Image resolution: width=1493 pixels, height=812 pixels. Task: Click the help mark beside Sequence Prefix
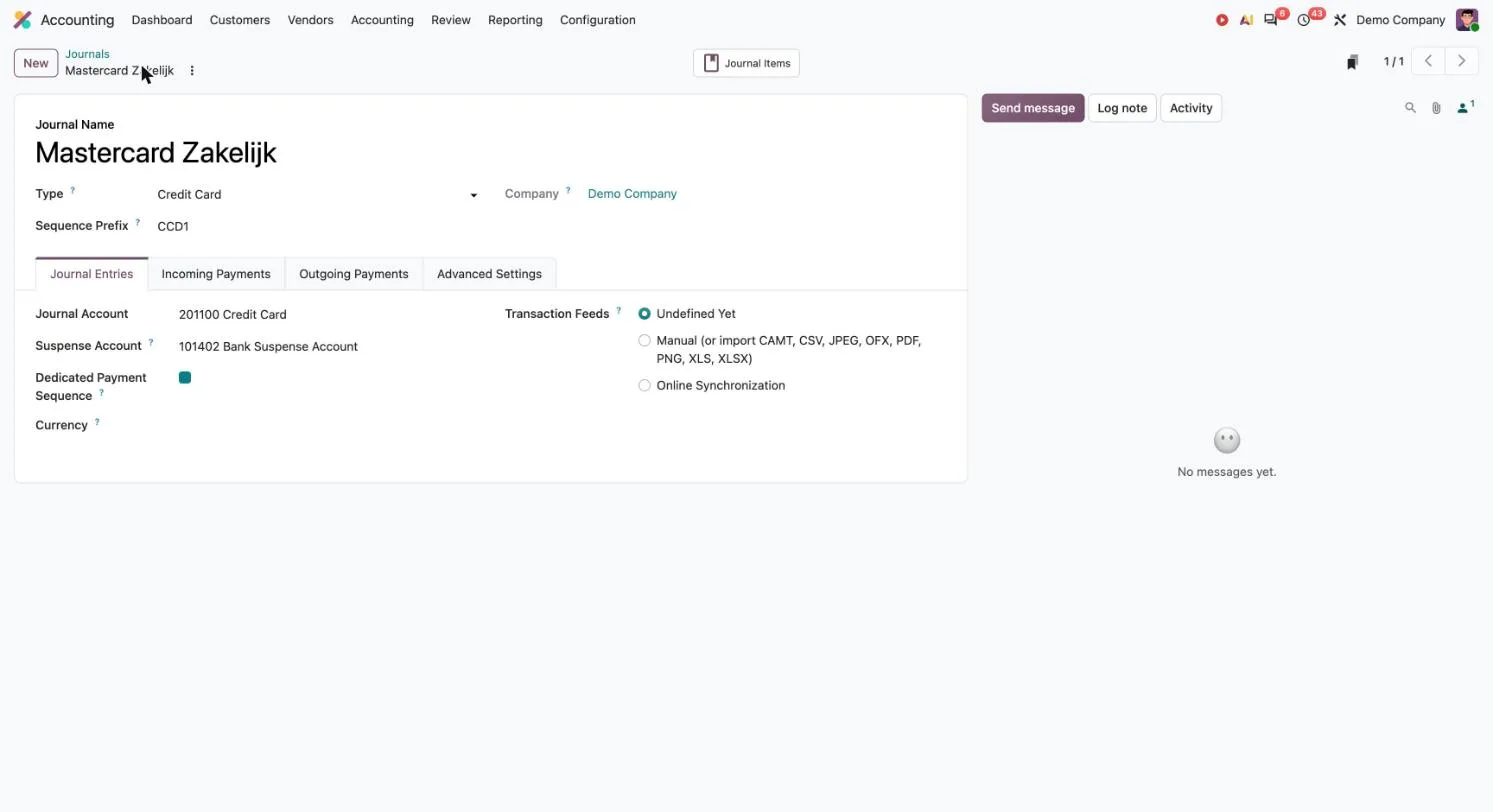[137, 222]
